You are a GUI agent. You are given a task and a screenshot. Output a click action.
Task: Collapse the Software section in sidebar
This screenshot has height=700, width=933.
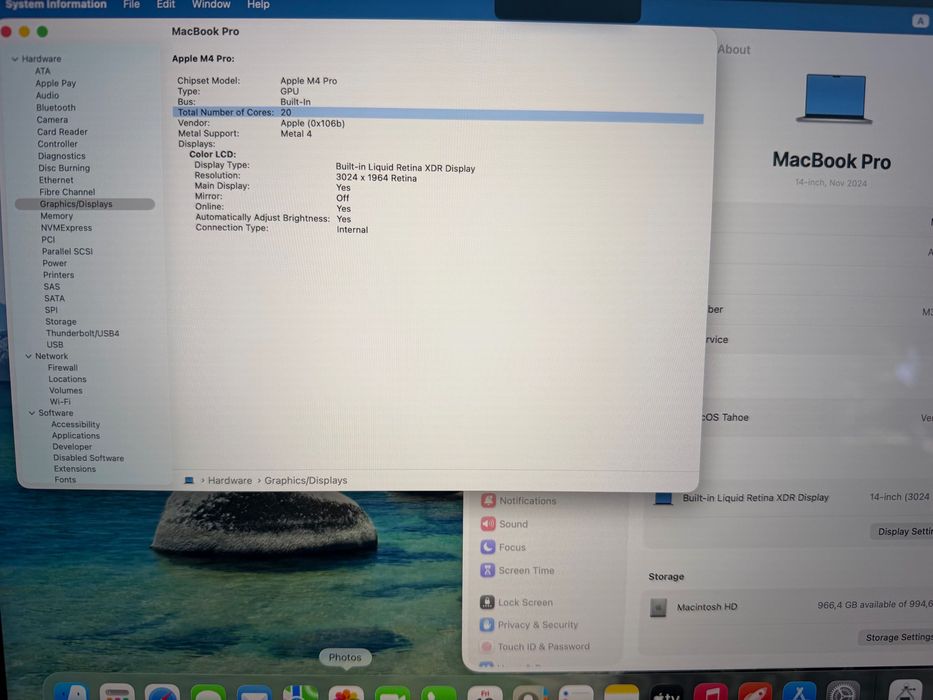point(32,412)
